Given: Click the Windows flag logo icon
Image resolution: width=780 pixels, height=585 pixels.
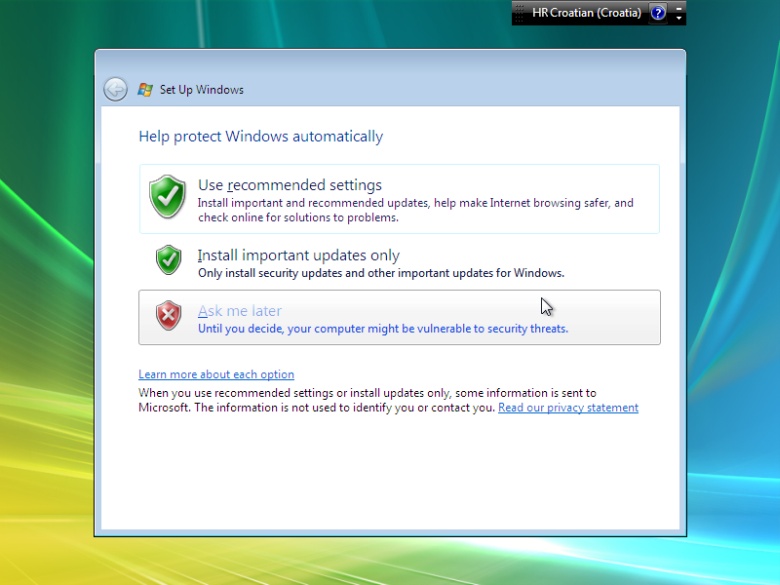Looking at the screenshot, I should pos(145,90).
